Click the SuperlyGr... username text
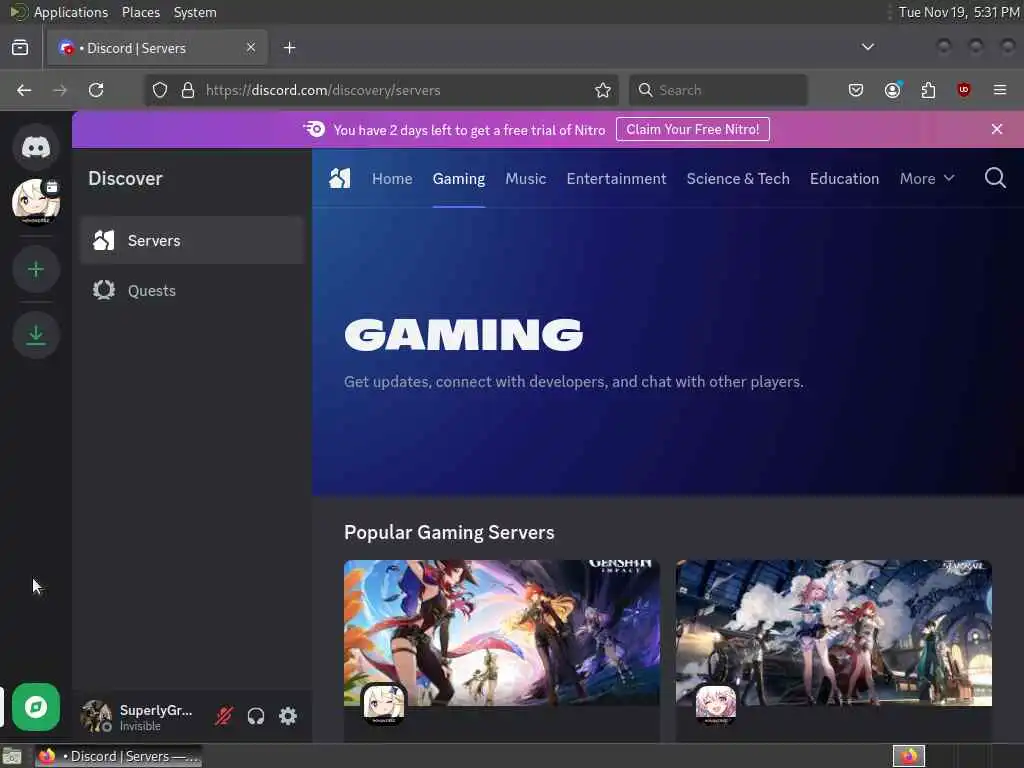The width and height of the screenshot is (1024, 768). click(x=155, y=710)
